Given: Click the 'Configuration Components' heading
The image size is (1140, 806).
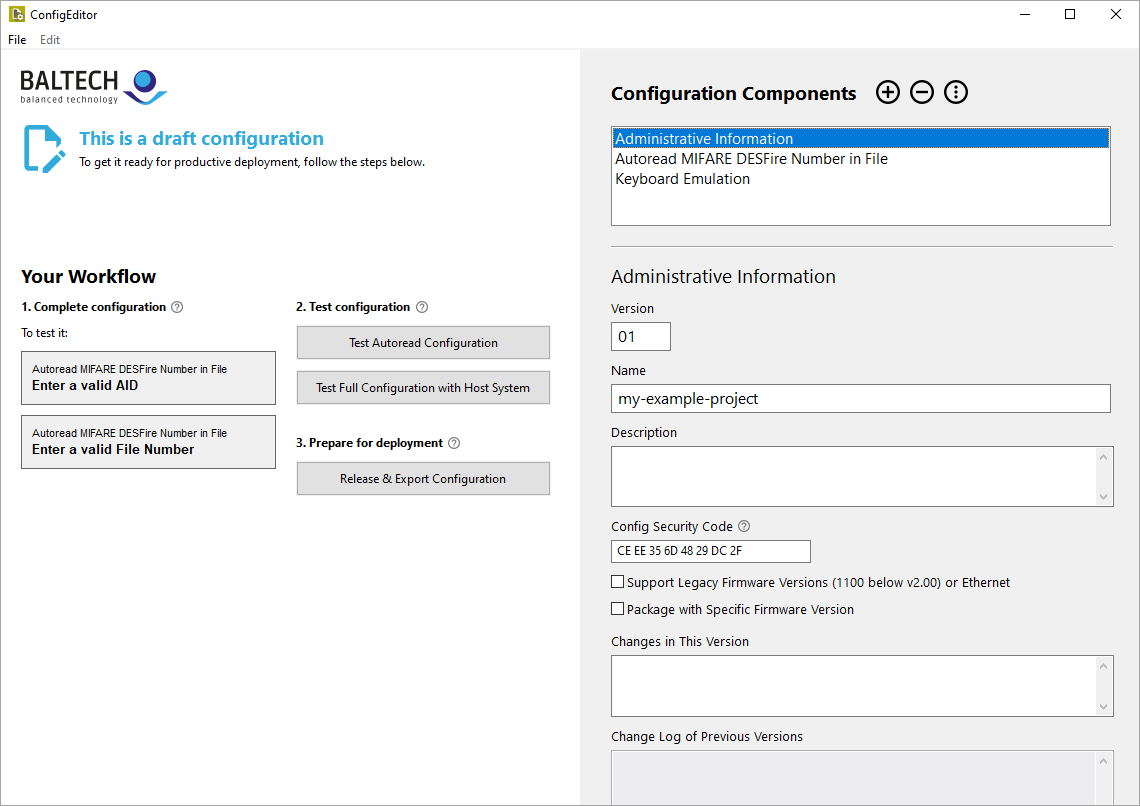Looking at the screenshot, I should 734,93.
